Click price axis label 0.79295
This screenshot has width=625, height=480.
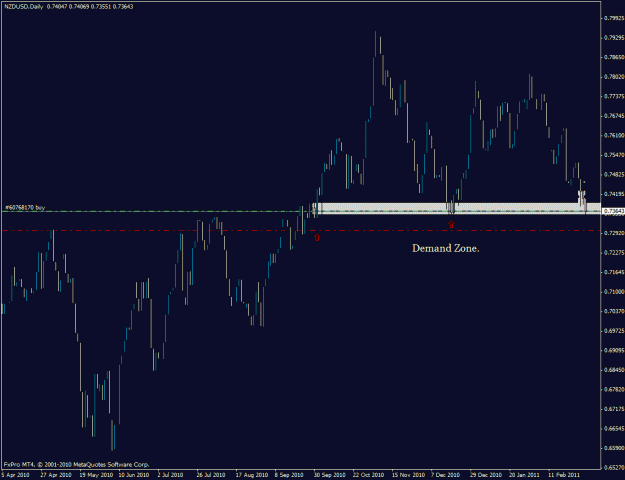point(614,38)
